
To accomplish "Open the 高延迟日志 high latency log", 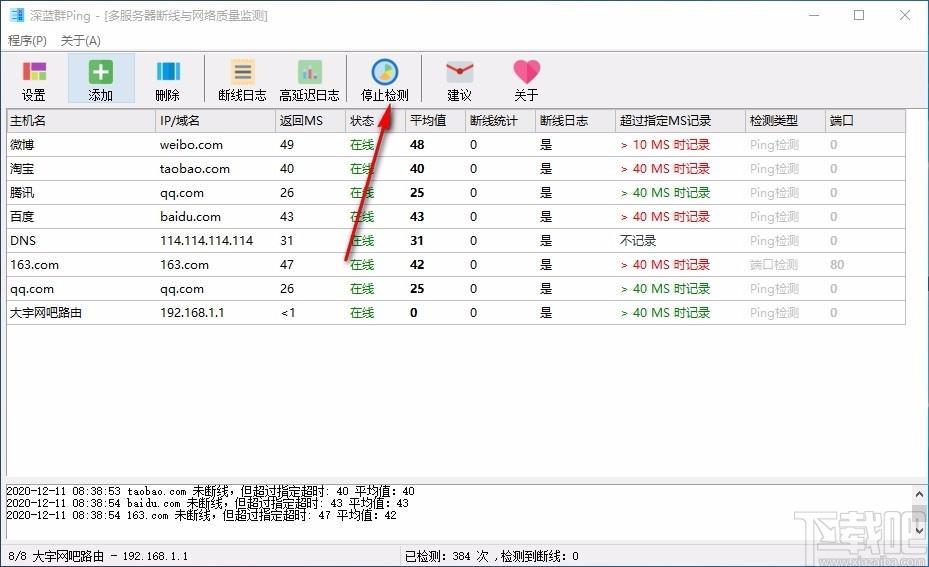I will pos(309,79).
